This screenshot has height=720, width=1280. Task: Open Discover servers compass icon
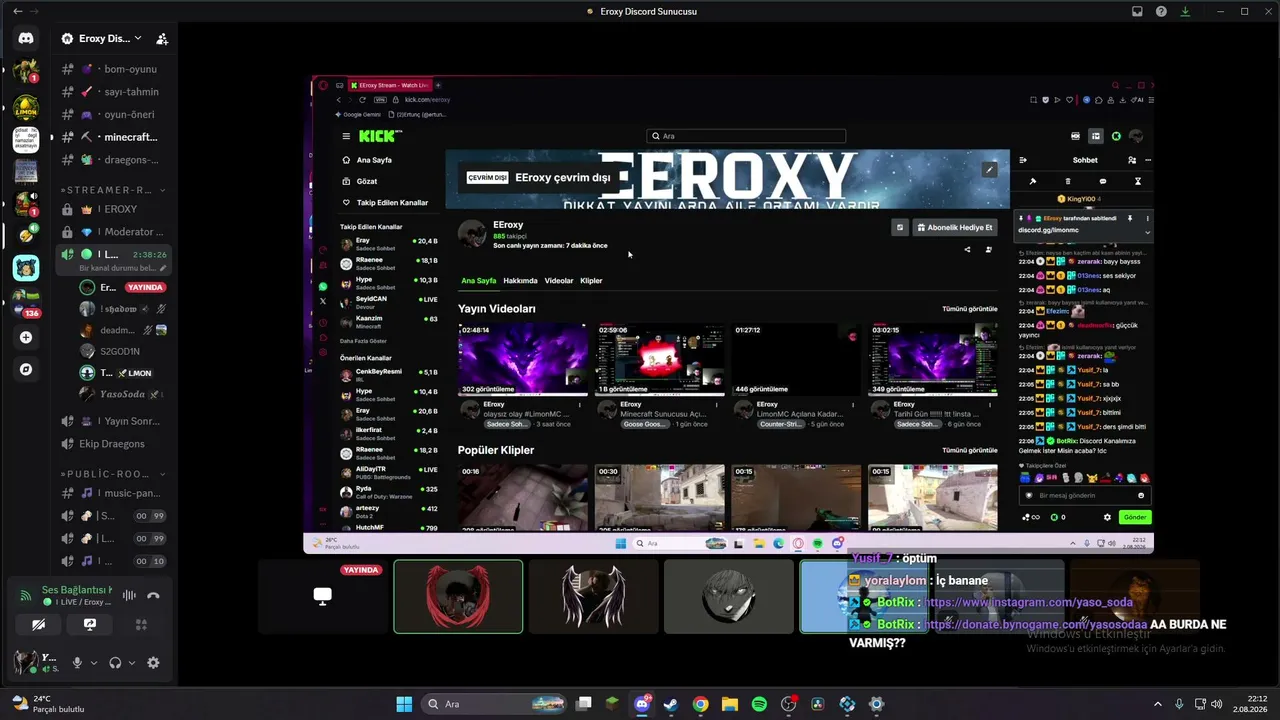click(x=26, y=369)
